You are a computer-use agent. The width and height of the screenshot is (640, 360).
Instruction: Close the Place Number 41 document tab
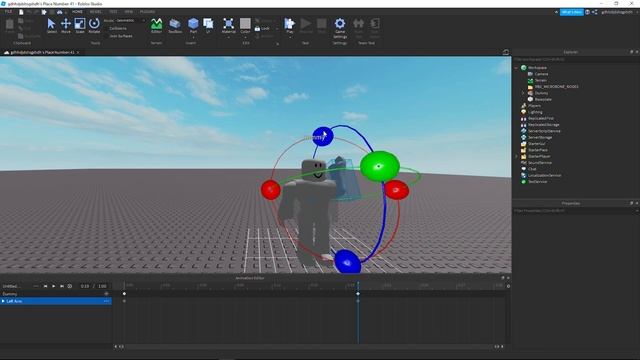[78, 52]
